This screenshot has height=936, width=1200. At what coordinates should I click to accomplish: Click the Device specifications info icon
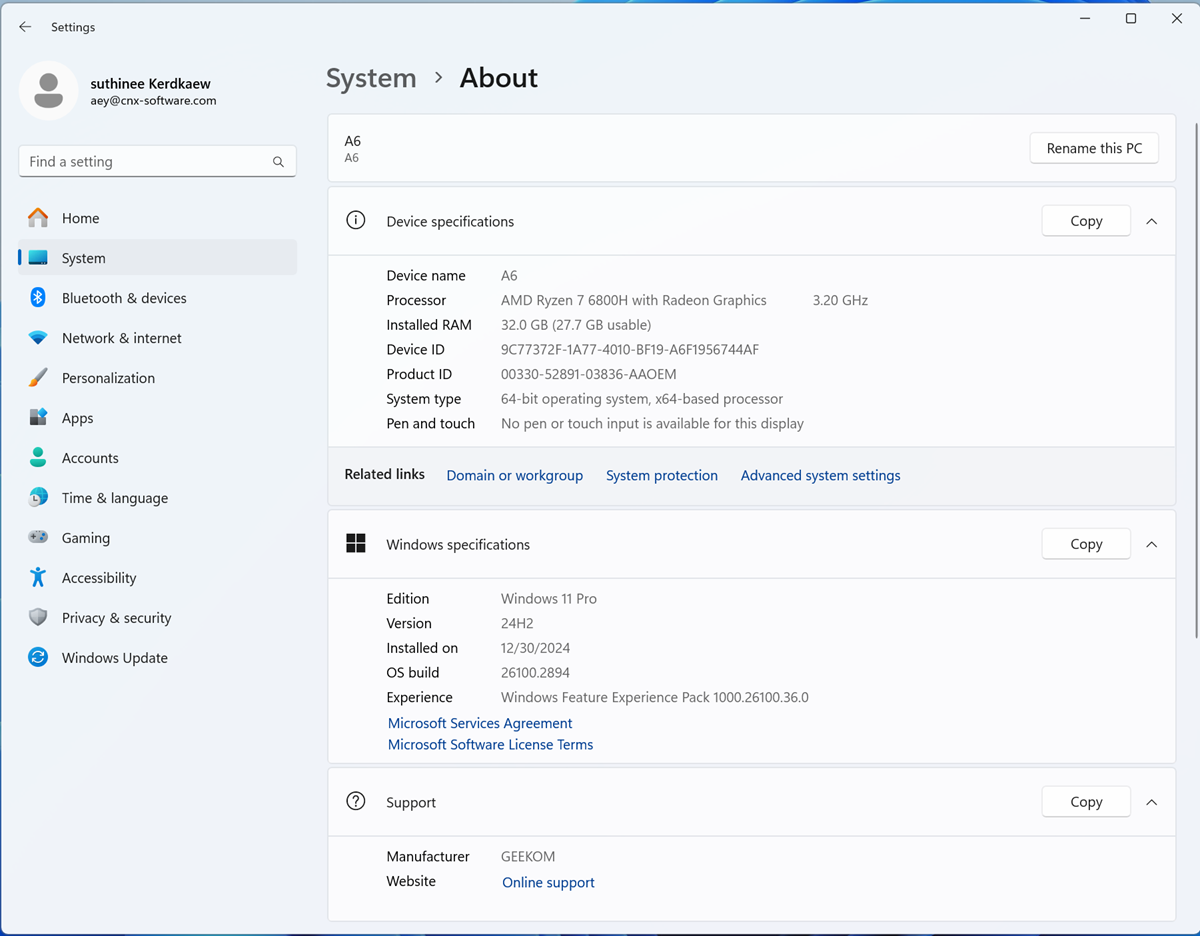[x=356, y=221]
